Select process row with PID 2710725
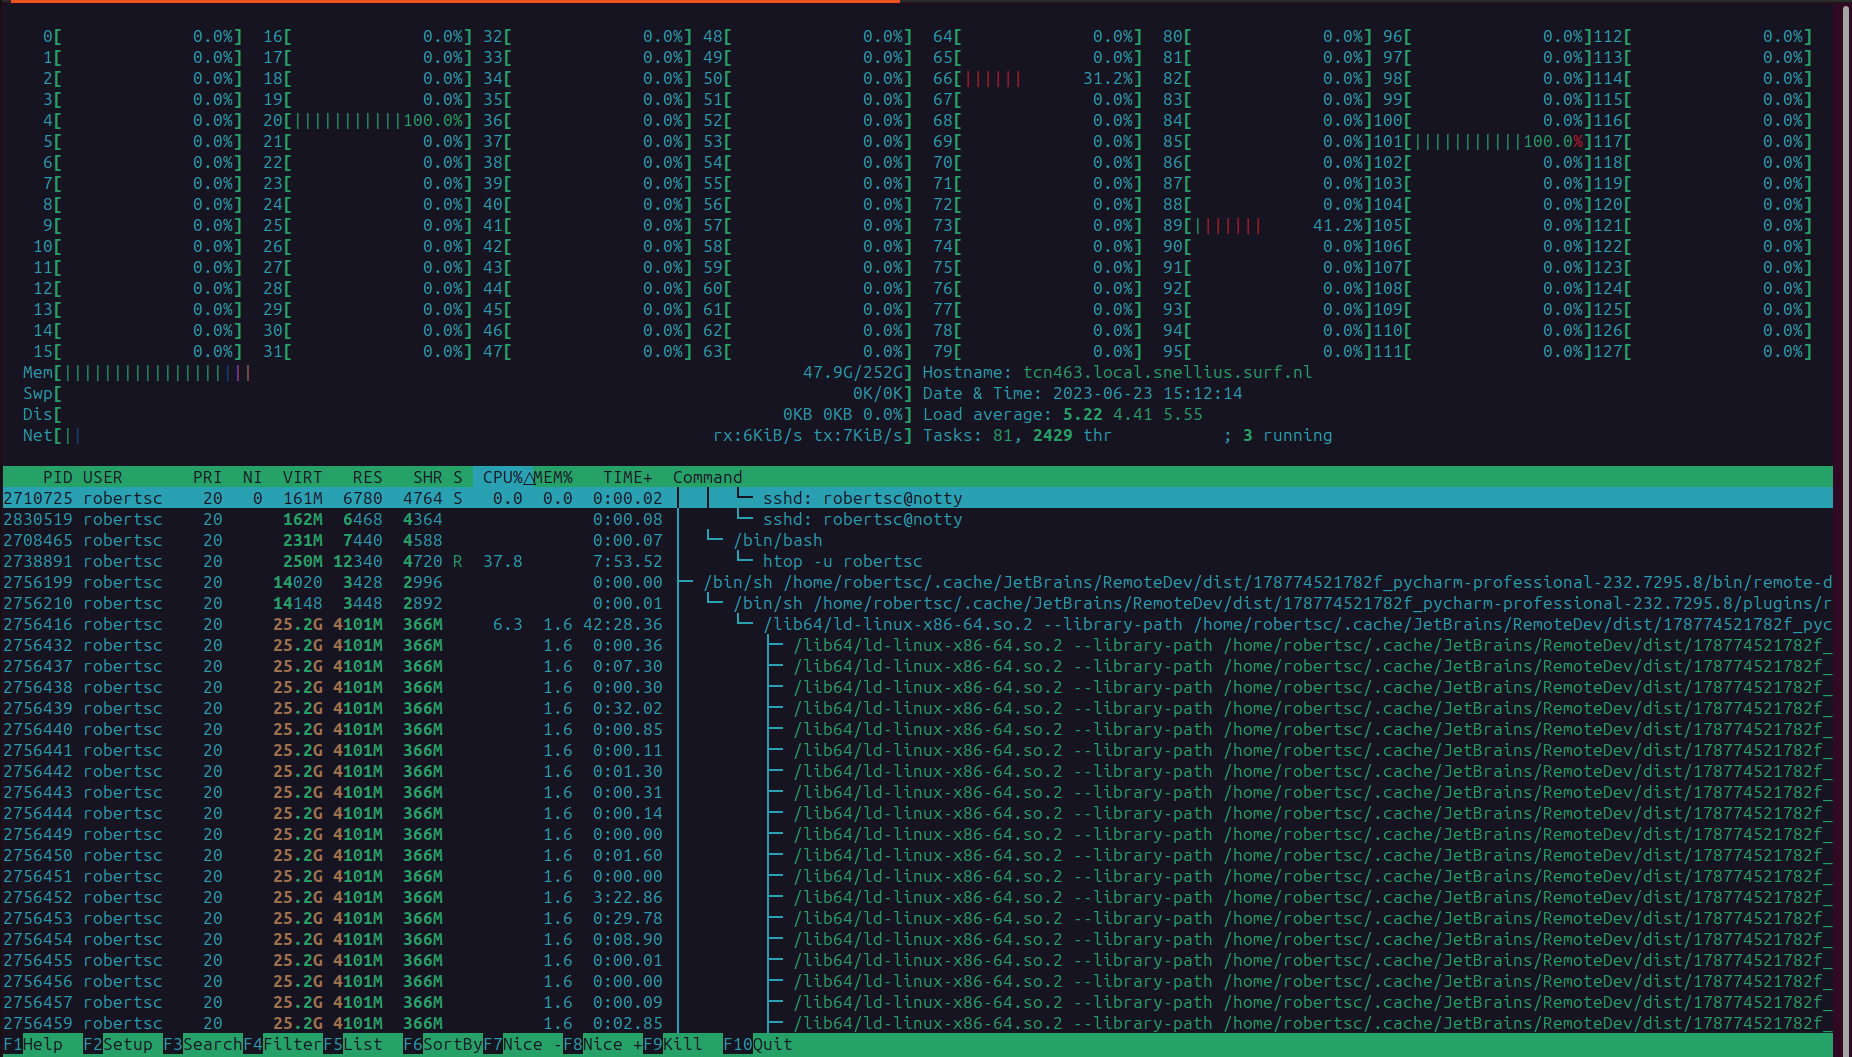Image resolution: width=1852 pixels, height=1057 pixels. point(918,498)
